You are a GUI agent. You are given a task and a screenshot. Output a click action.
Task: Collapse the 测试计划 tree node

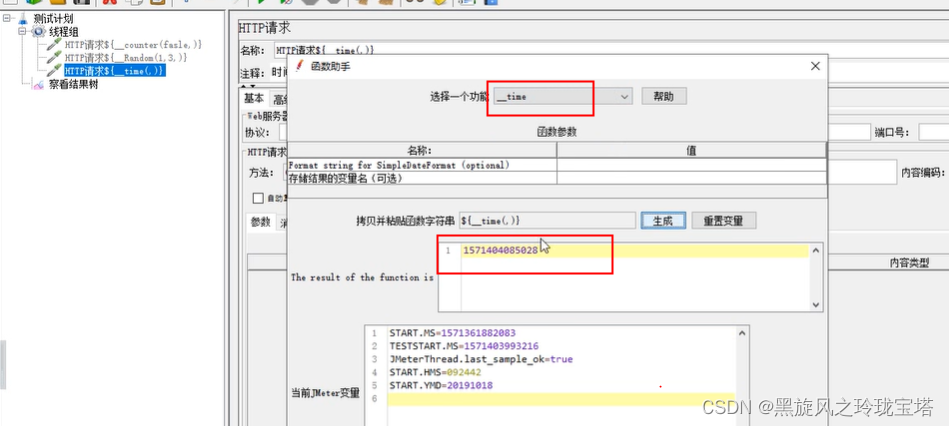point(7,19)
